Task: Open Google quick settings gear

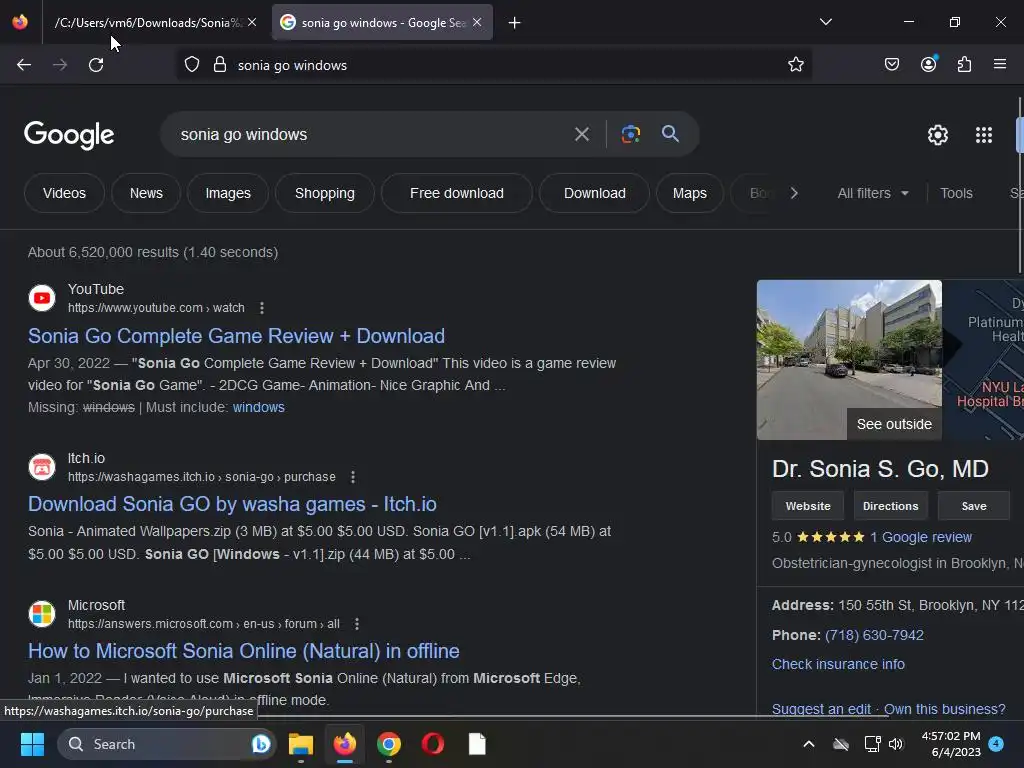Action: [x=938, y=135]
